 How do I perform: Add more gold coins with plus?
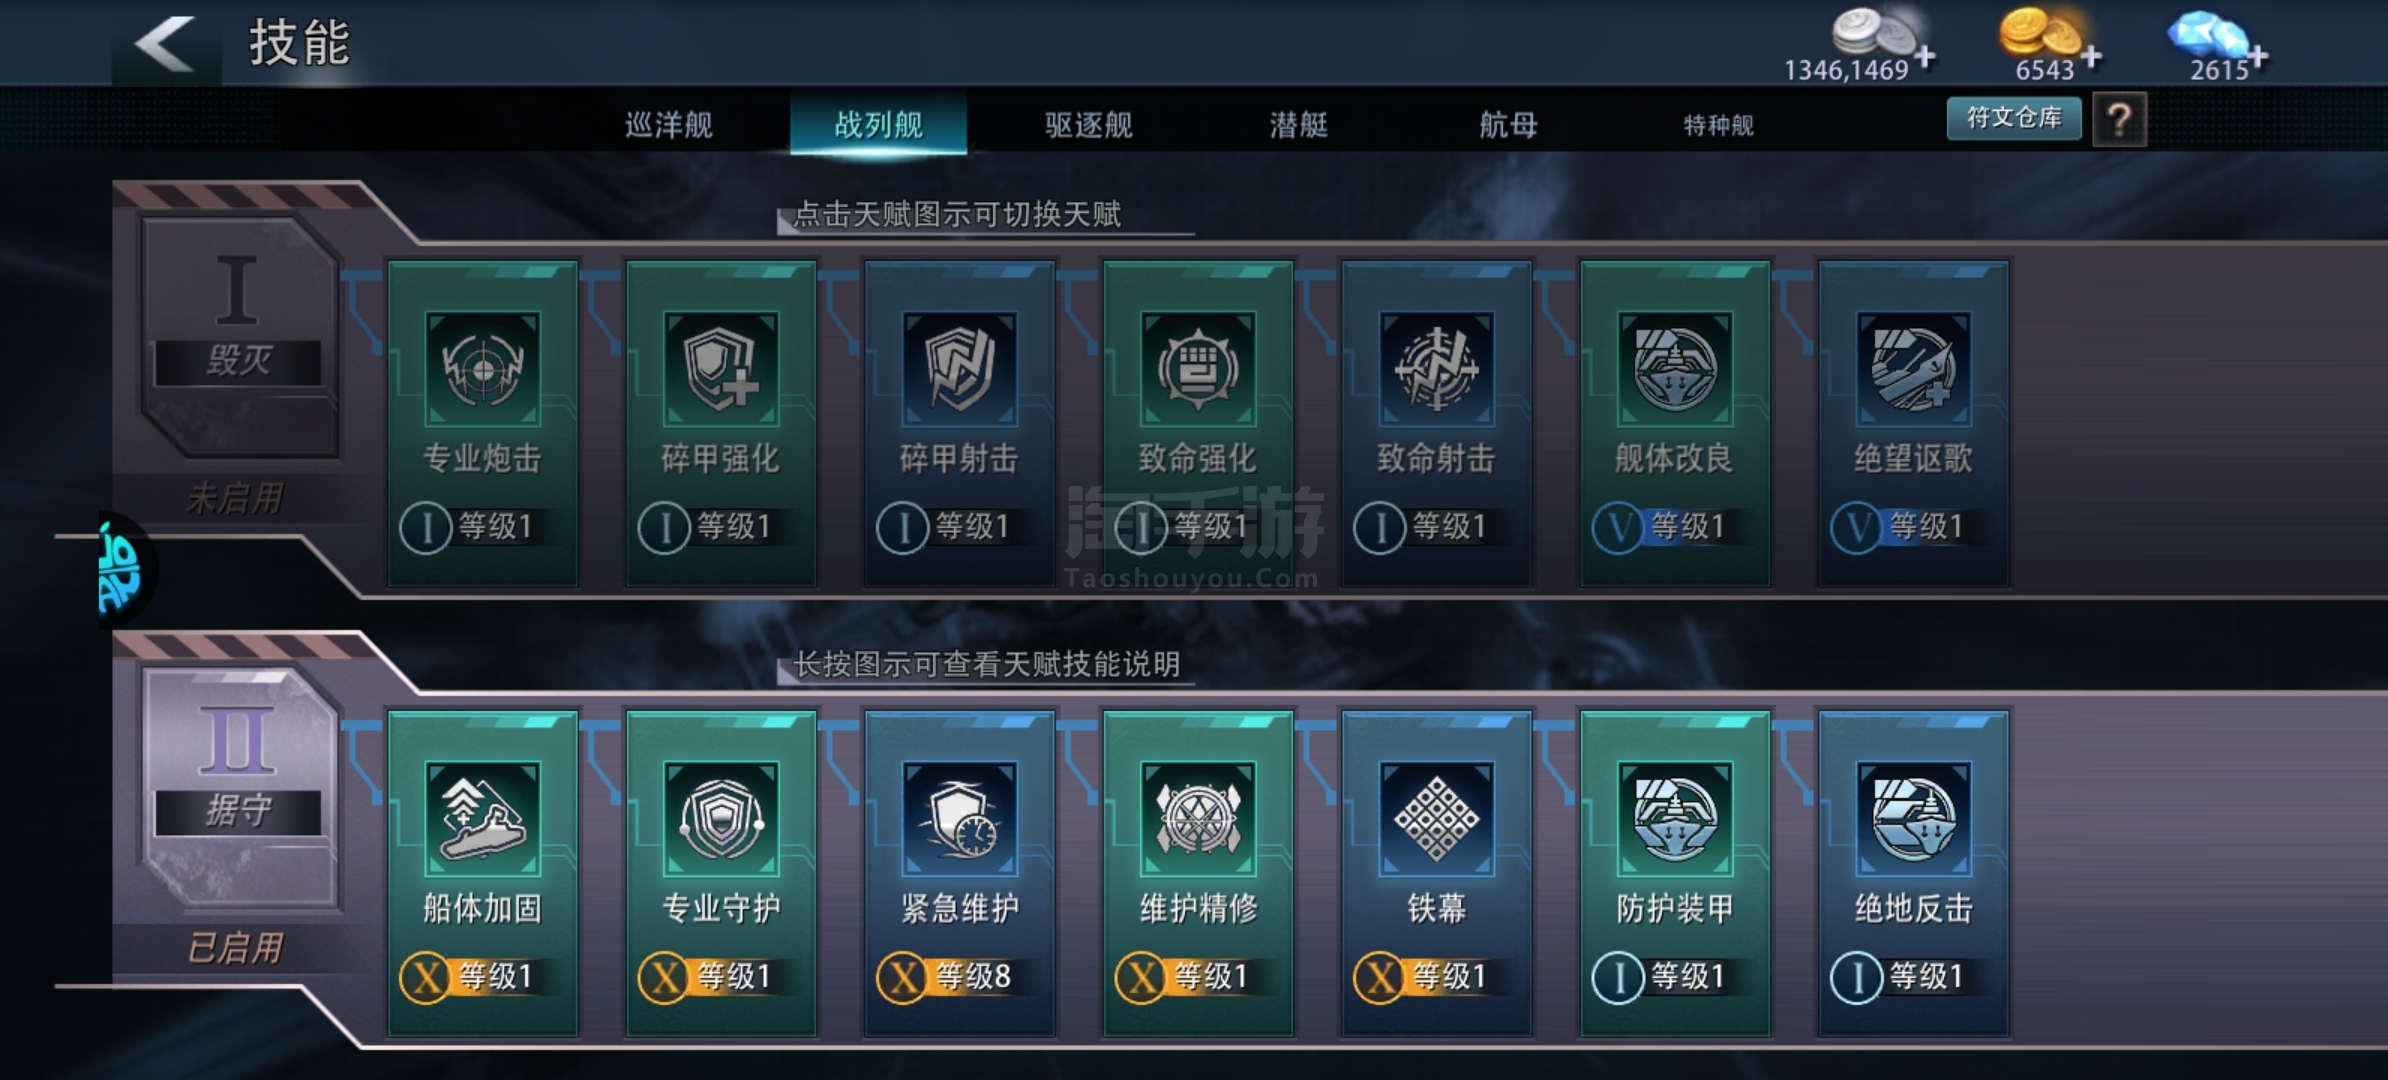[2091, 57]
